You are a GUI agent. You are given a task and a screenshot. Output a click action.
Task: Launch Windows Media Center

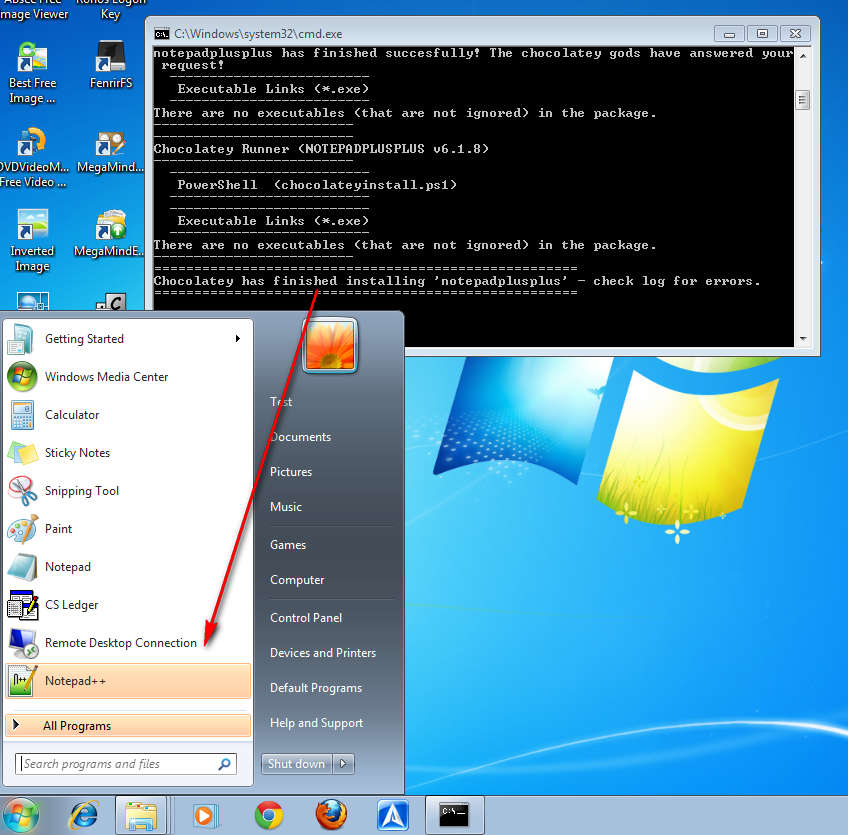click(x=106, y=377)
